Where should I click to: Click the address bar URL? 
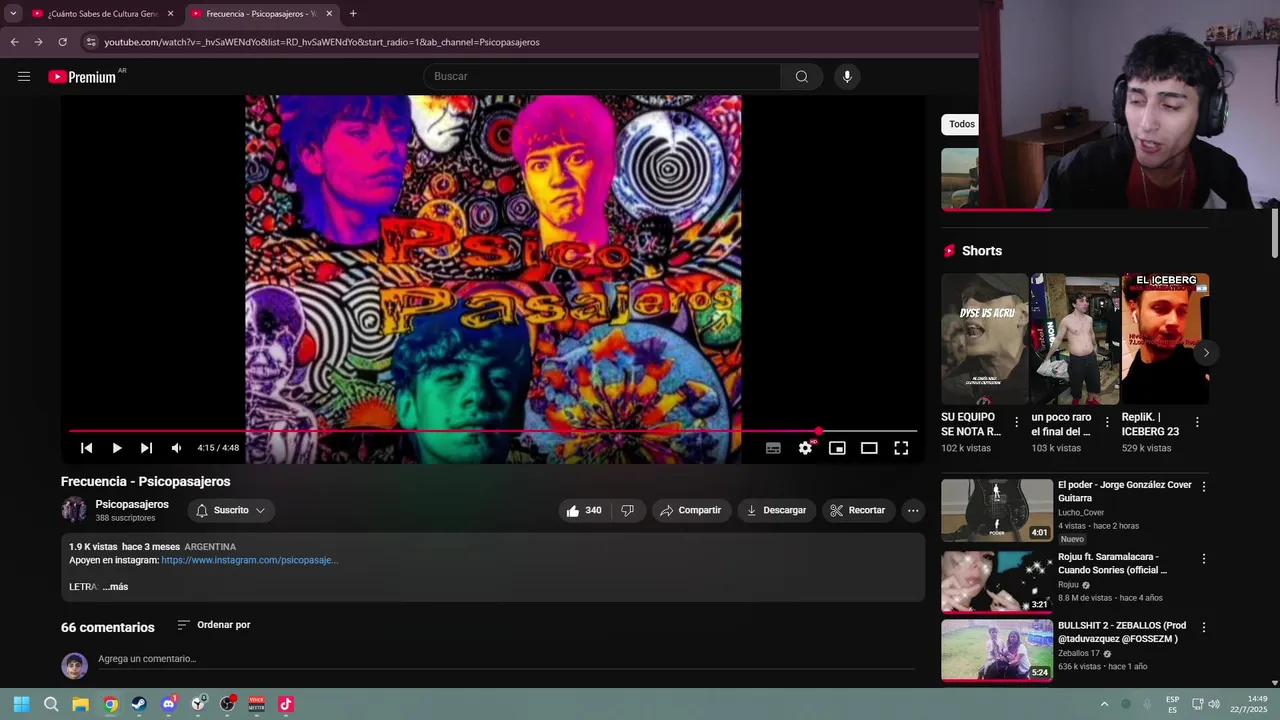[322, 42]
